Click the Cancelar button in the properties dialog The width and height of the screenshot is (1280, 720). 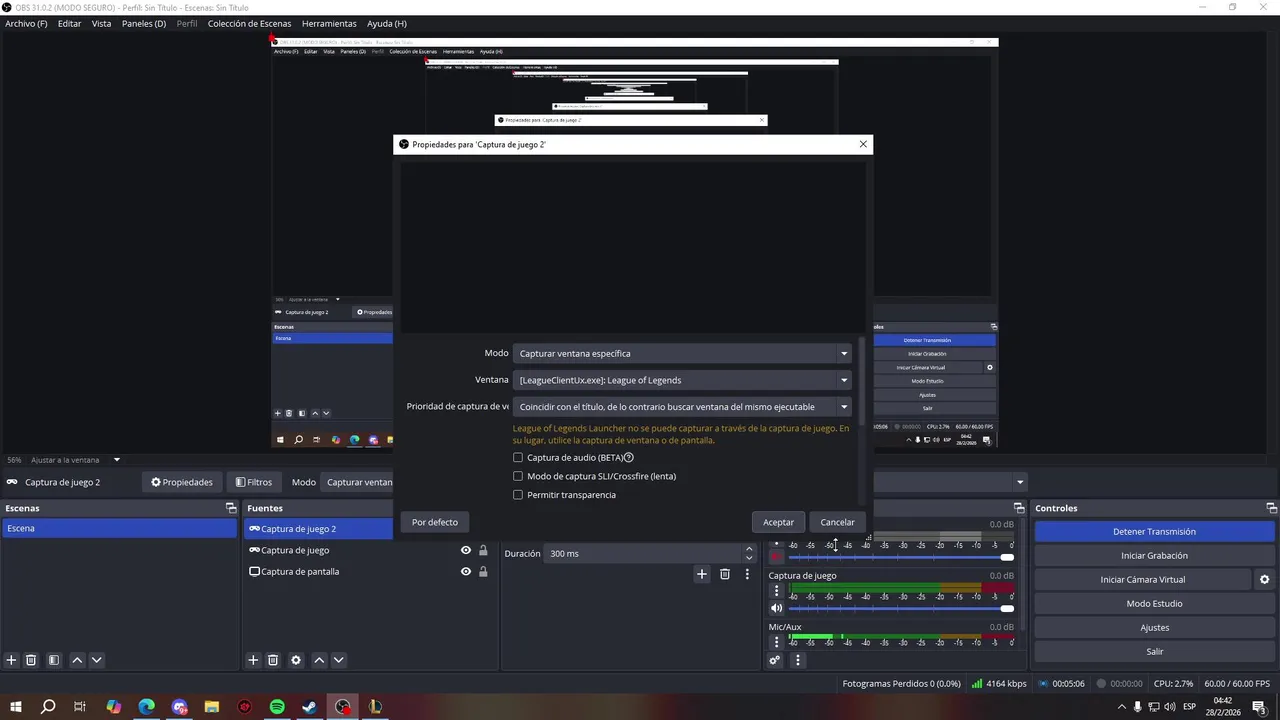click(x=837, y=522)
